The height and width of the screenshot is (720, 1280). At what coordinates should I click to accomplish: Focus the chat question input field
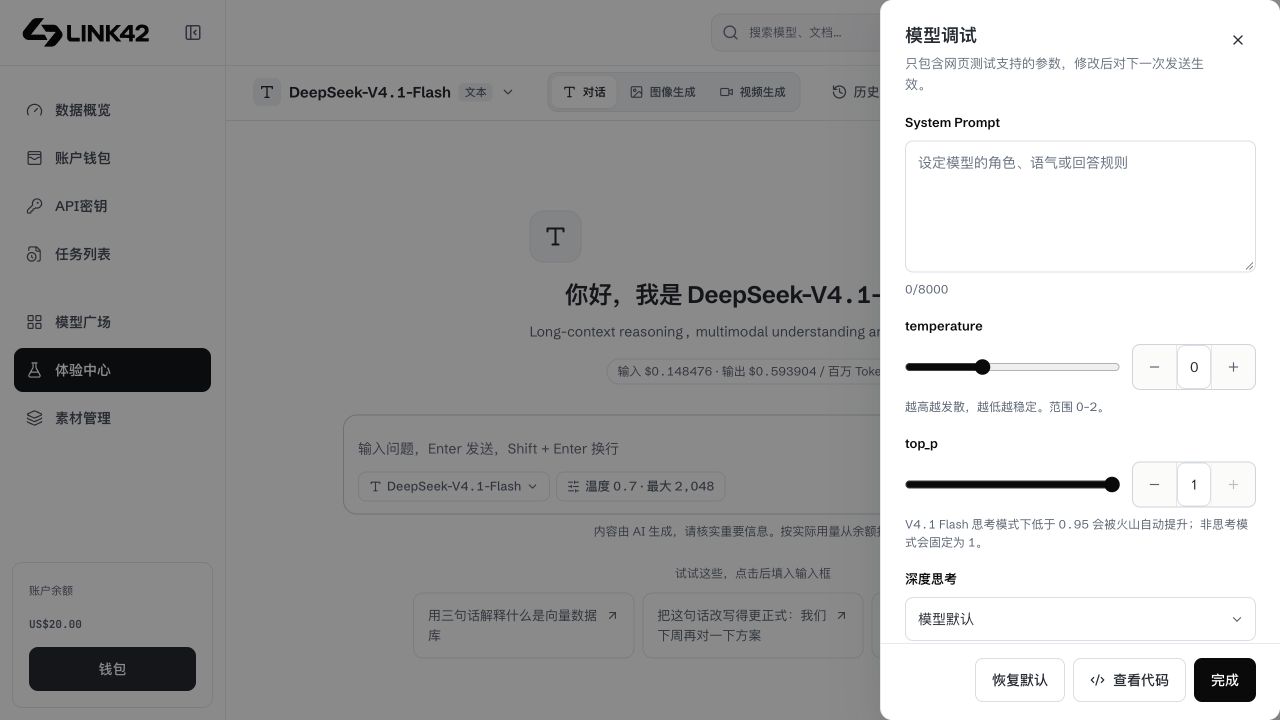[x=612, y=448]
